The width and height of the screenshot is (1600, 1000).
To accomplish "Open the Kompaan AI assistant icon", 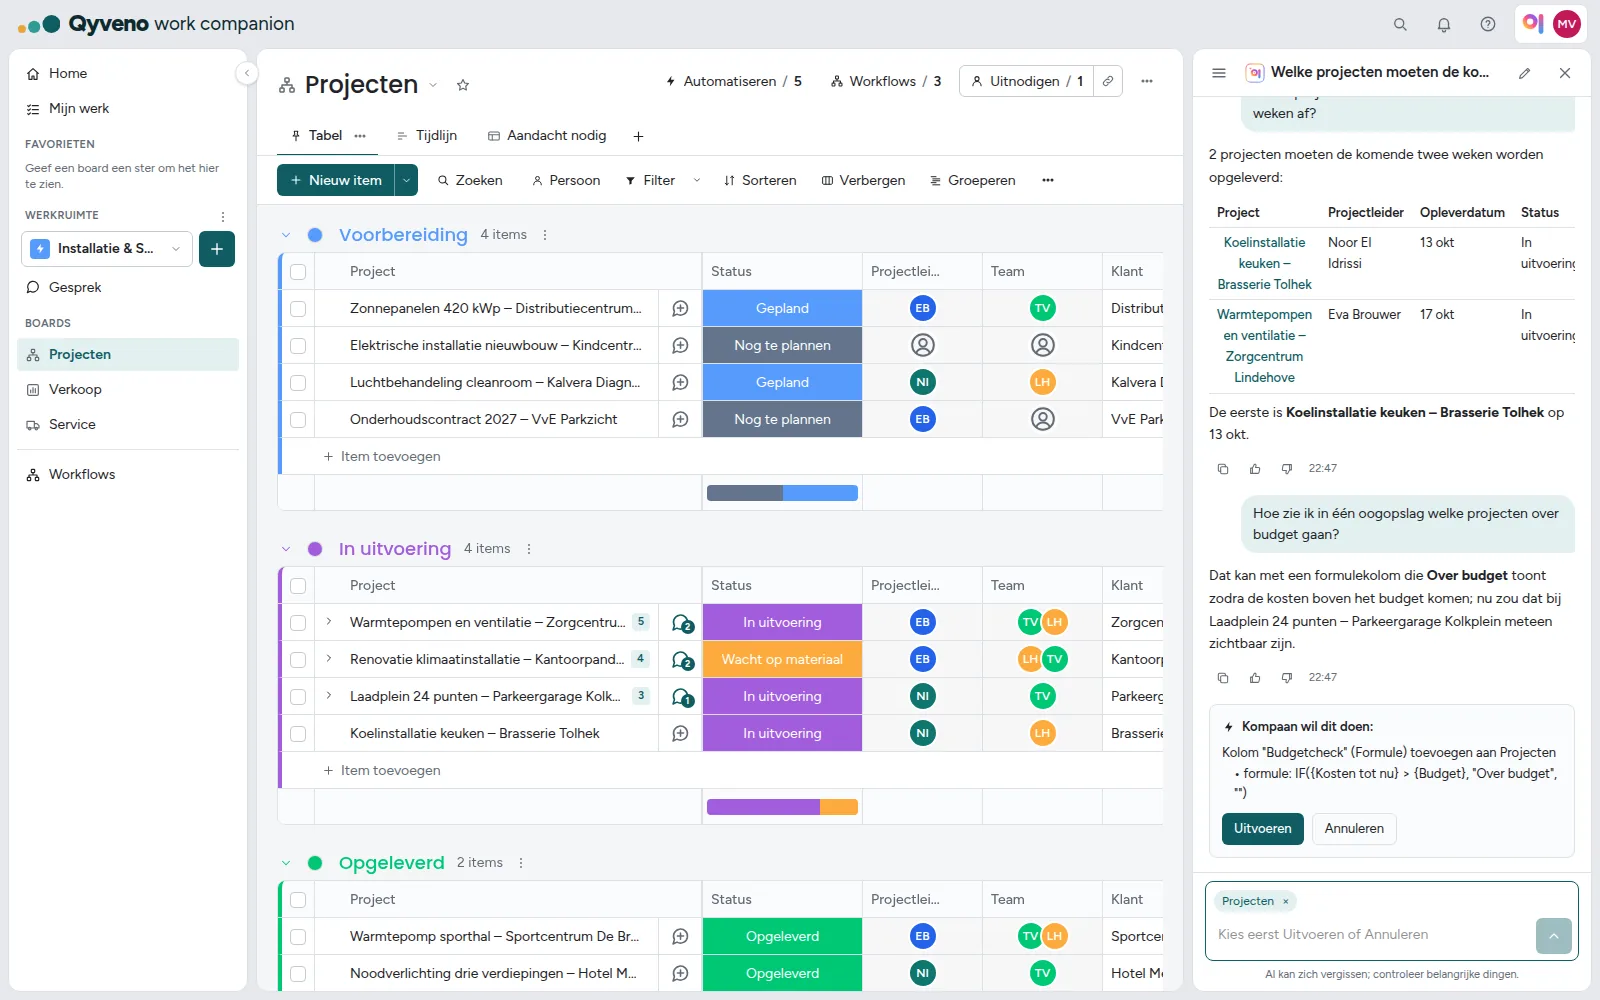I will 1533,23.
